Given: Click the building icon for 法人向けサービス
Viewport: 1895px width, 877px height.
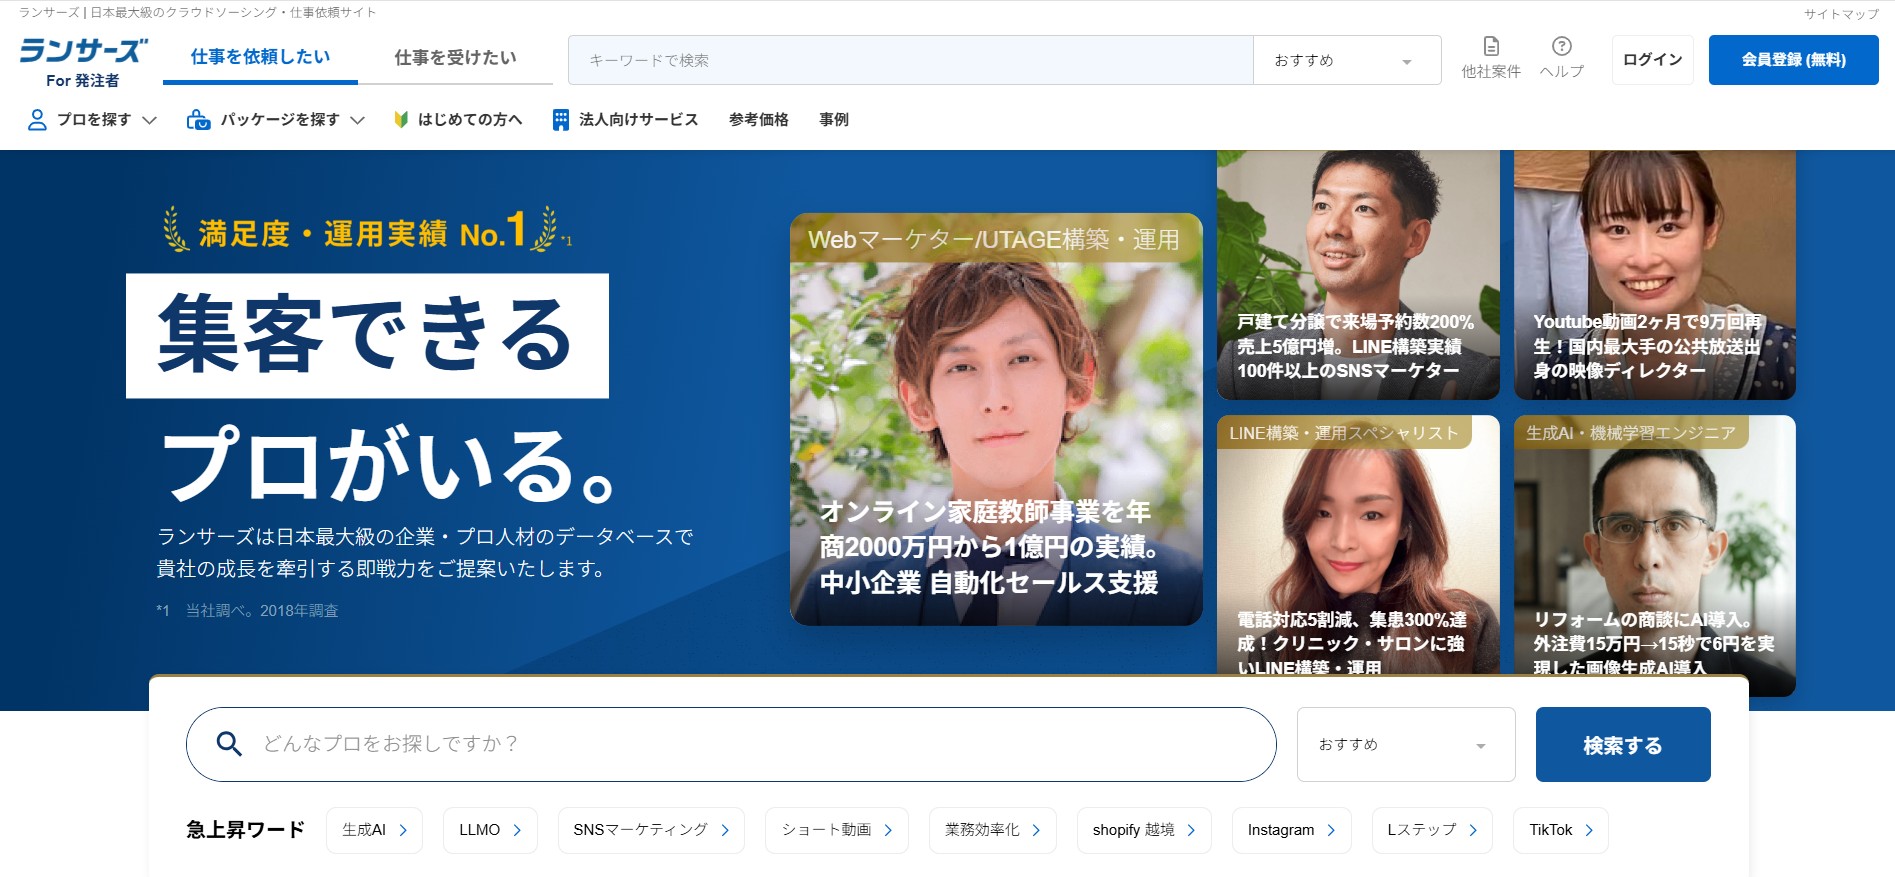Looking at the screenshot, I should [561, 120].
